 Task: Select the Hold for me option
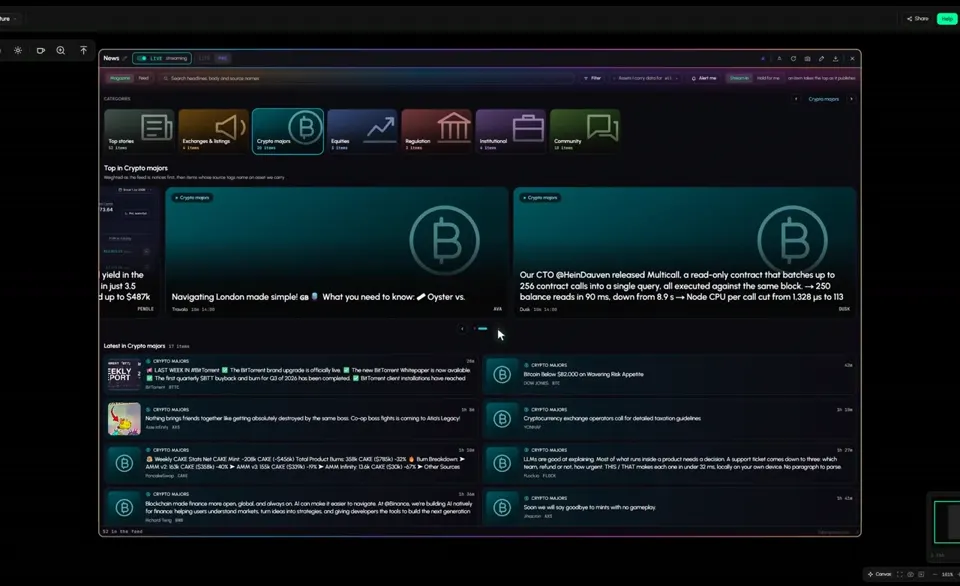point(768,78)
